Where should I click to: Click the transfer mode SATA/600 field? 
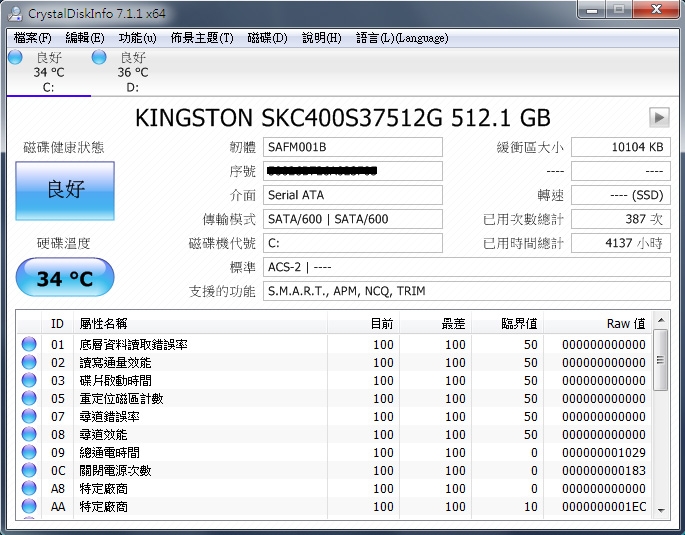coord(353,219)
